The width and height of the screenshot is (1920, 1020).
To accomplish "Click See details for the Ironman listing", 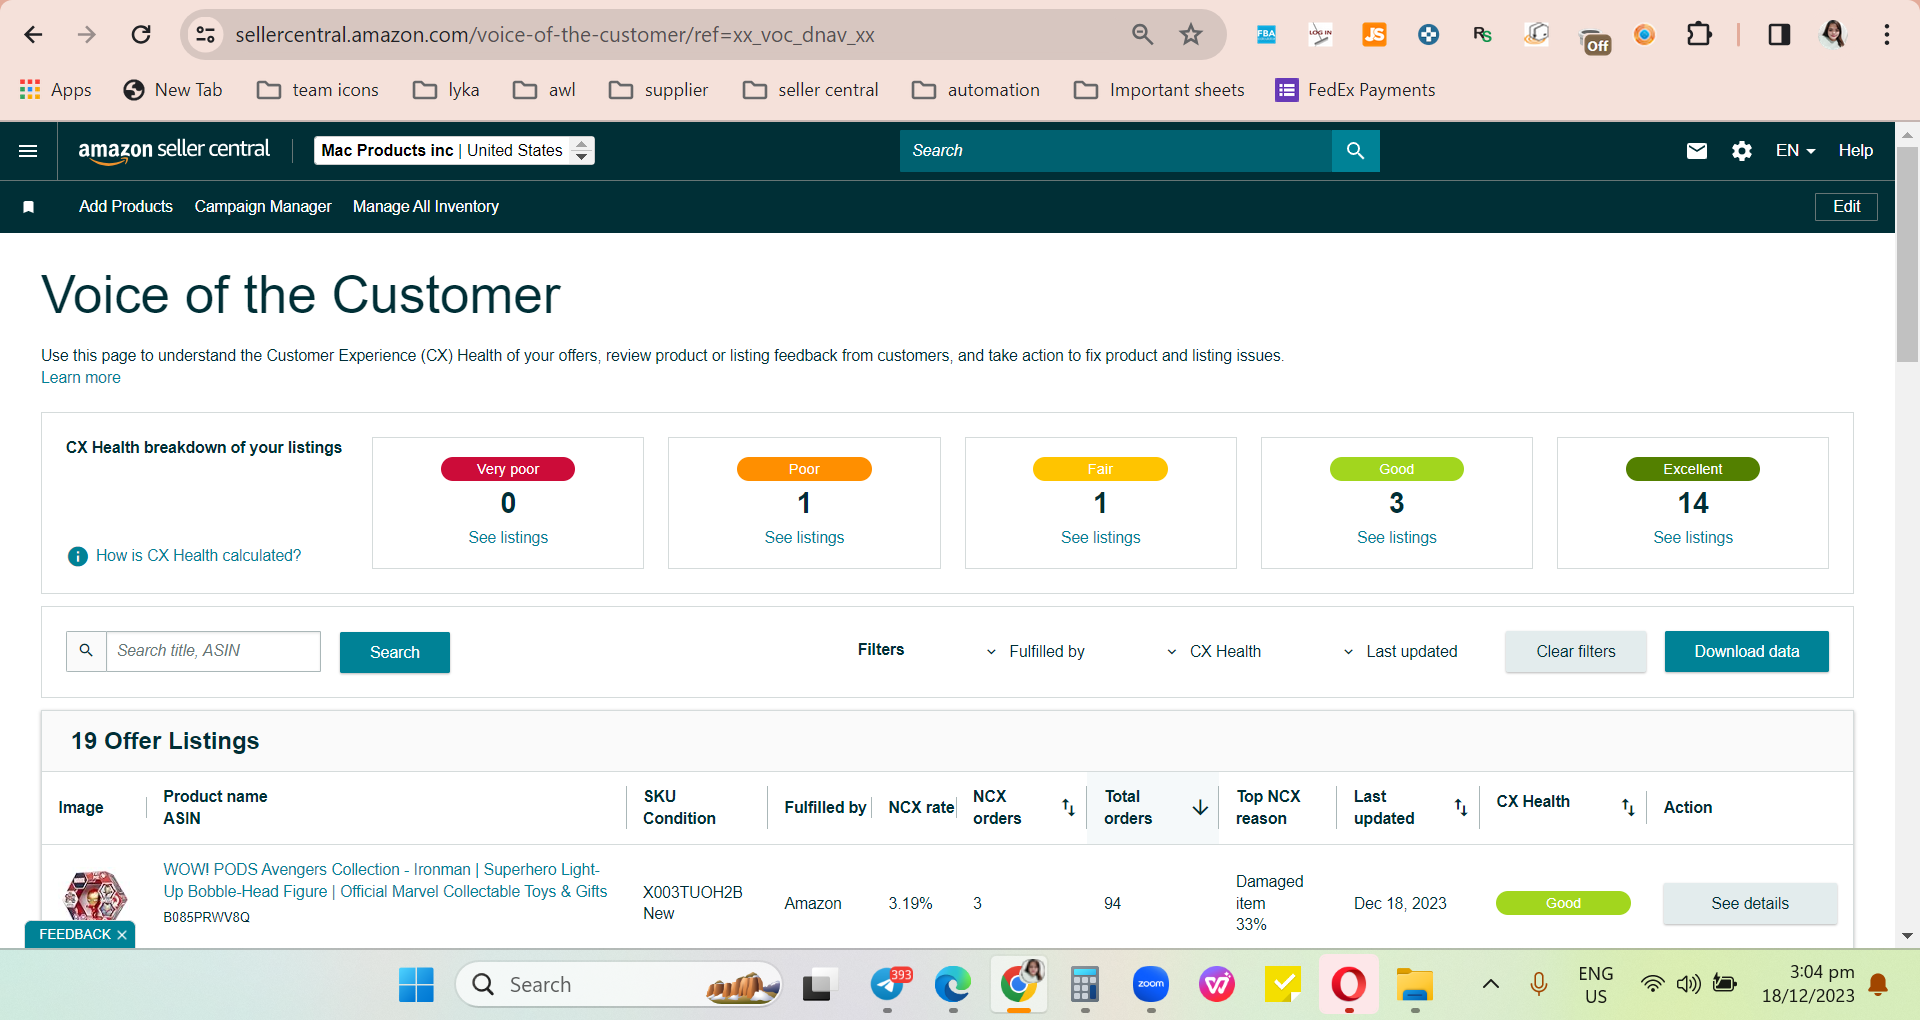I will [1750, 904].
